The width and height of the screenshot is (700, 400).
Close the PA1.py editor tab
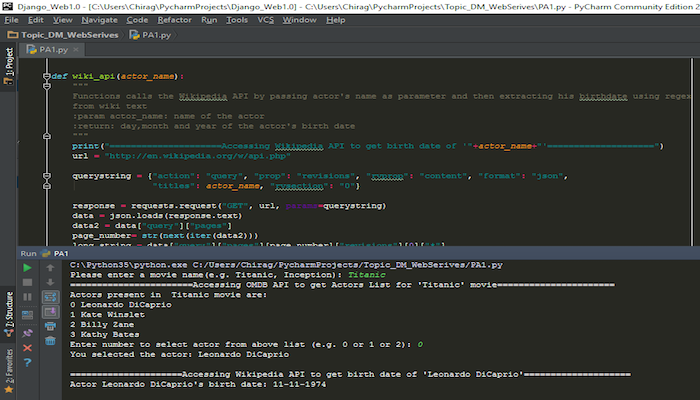point(76,50)
